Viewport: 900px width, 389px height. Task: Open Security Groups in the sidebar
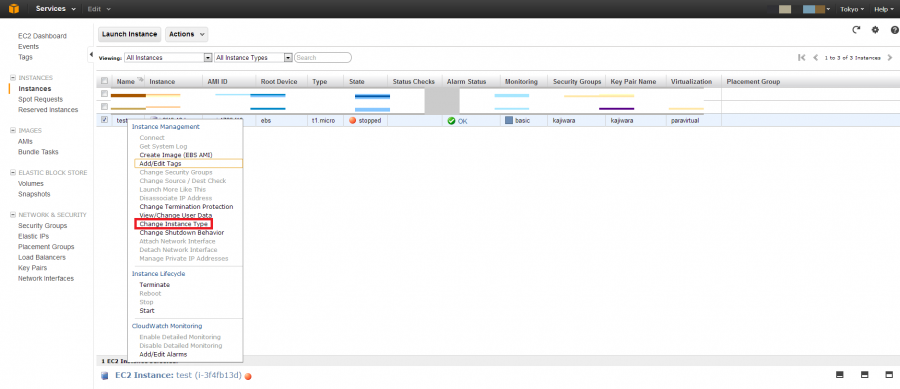pyautogui.click(x=42, y=225)
